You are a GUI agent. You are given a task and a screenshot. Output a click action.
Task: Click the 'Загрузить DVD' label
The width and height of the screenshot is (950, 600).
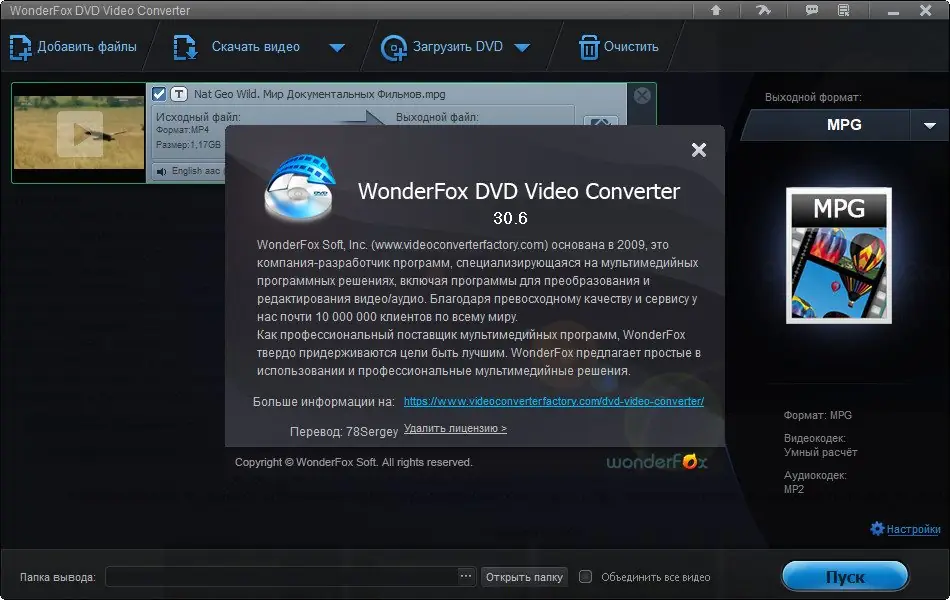457,47
